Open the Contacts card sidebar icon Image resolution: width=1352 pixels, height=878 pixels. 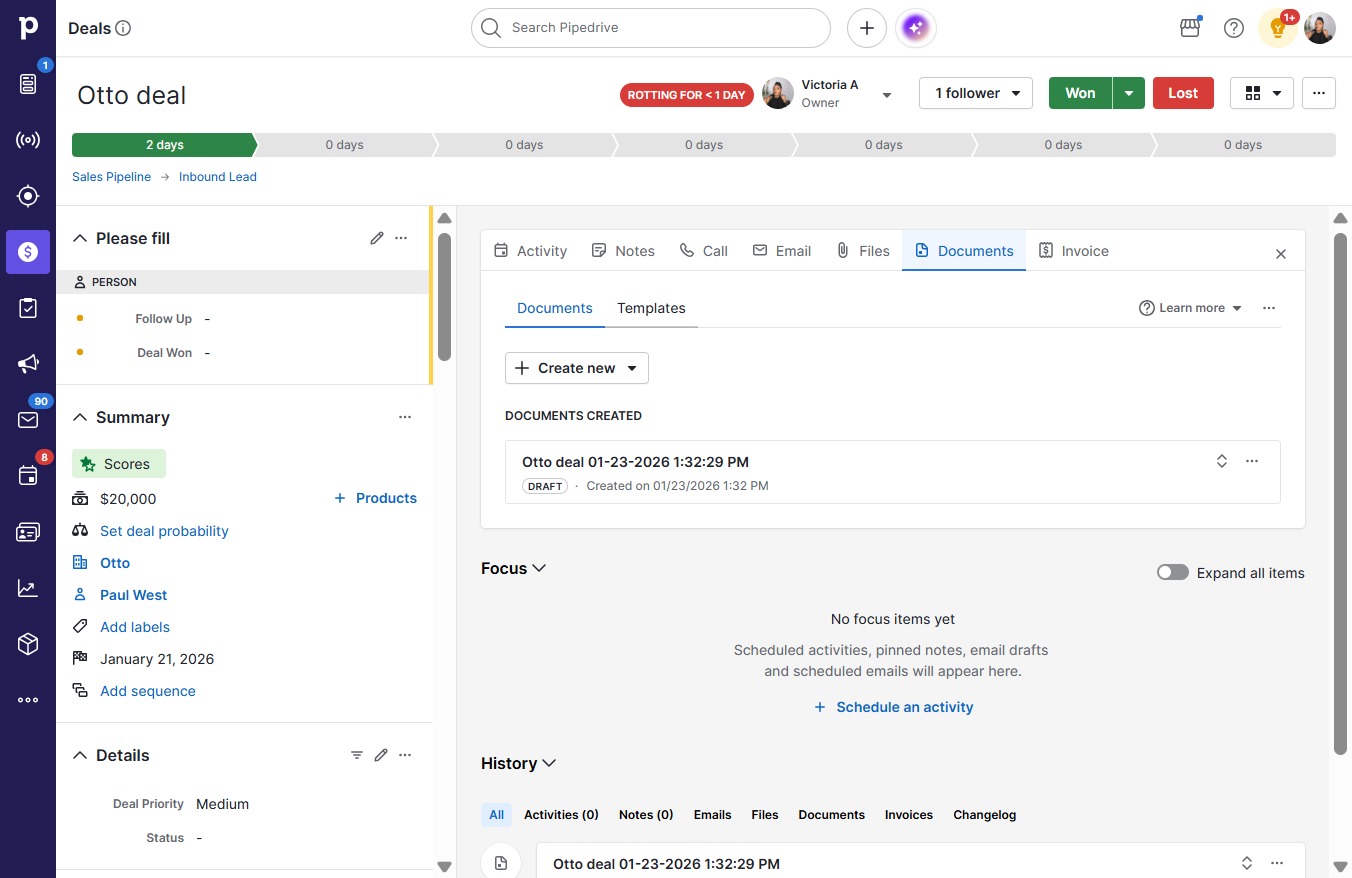(28, 532)
